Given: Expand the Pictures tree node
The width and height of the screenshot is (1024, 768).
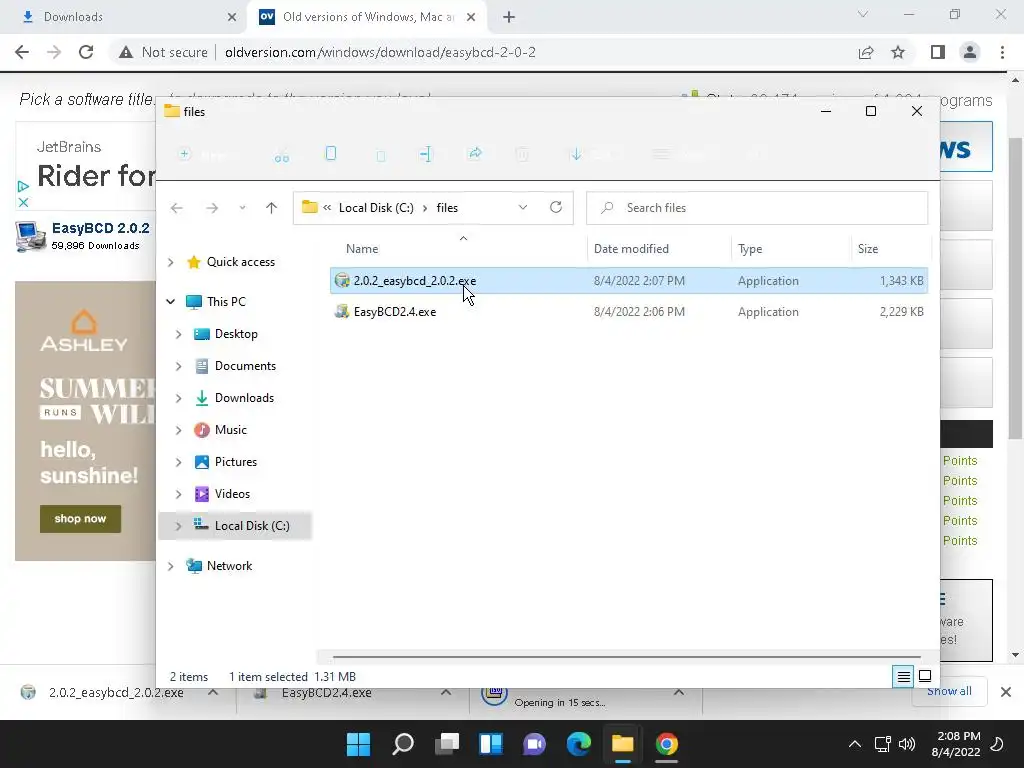Looking at the screenshot, I should 178,462.
